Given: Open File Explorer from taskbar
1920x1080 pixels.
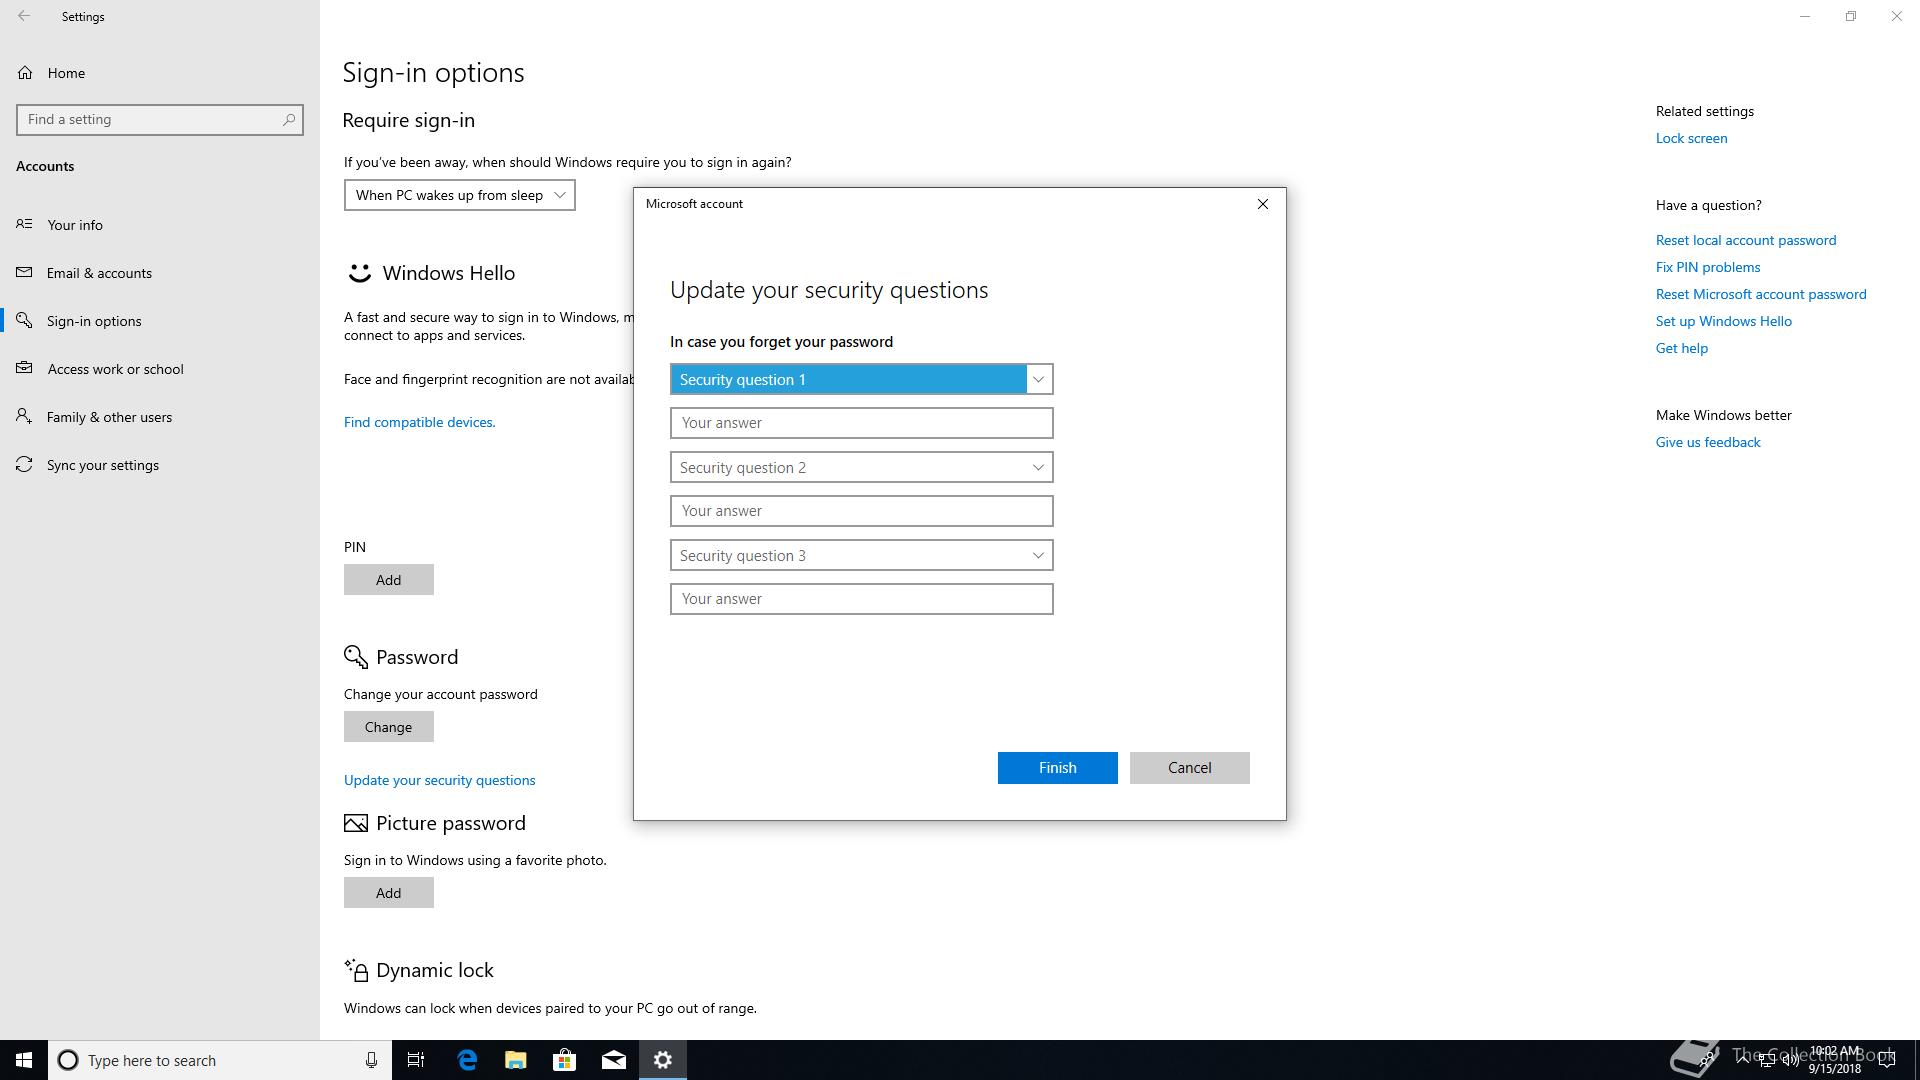Looking at the screenshot, I should tap(516, 1060).
